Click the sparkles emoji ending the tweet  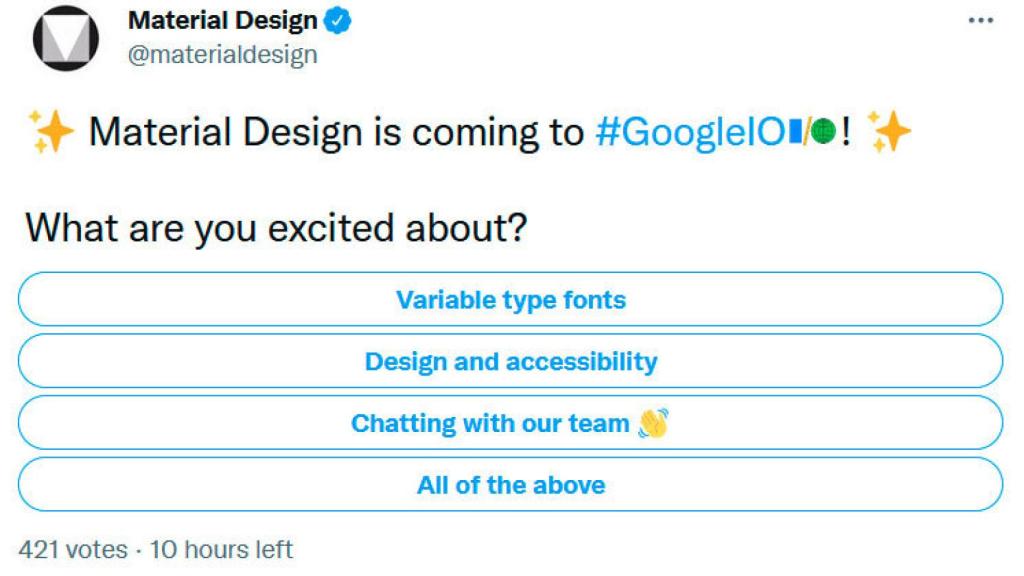[889, 131]
